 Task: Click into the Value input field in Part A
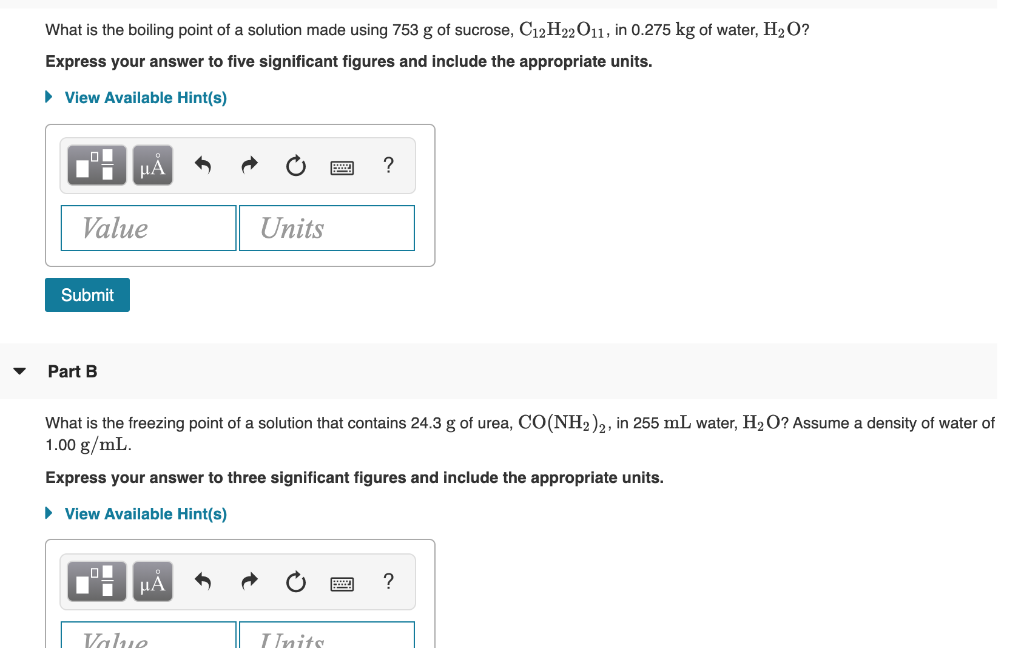point(148,227)
